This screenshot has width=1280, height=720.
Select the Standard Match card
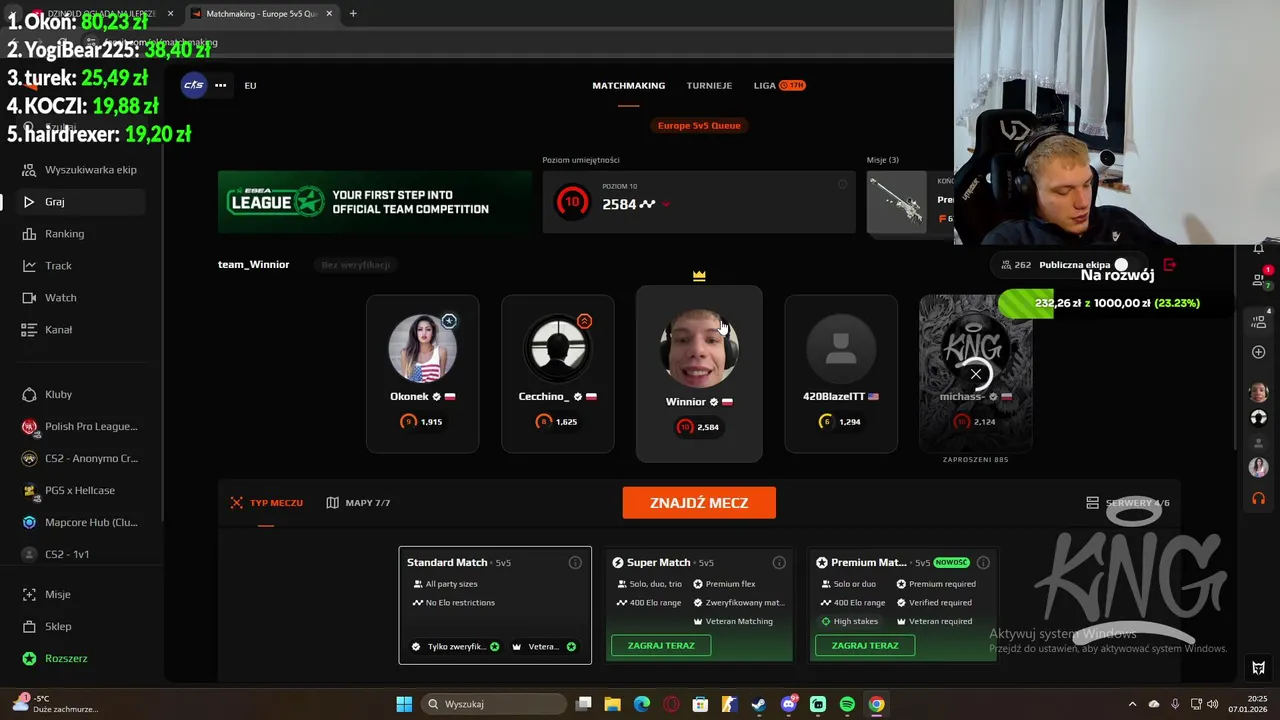tap(495, 605)
